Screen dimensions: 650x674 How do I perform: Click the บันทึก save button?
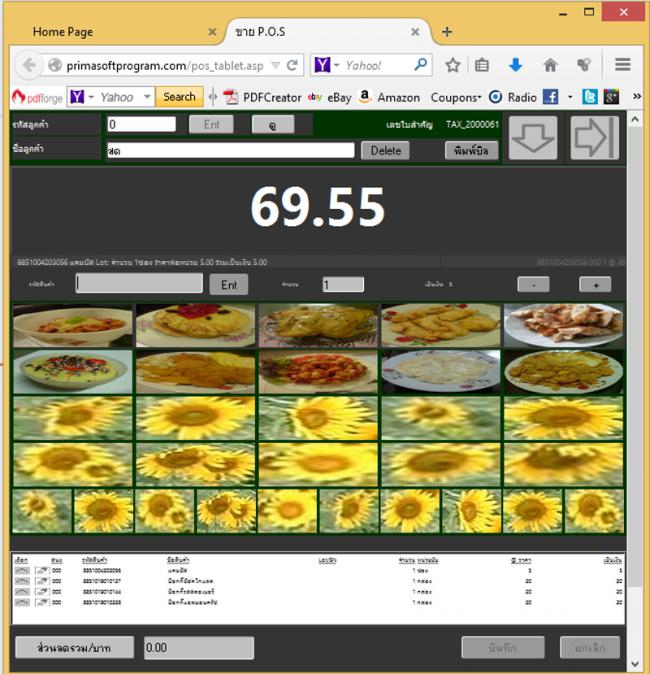click(503, 647)
